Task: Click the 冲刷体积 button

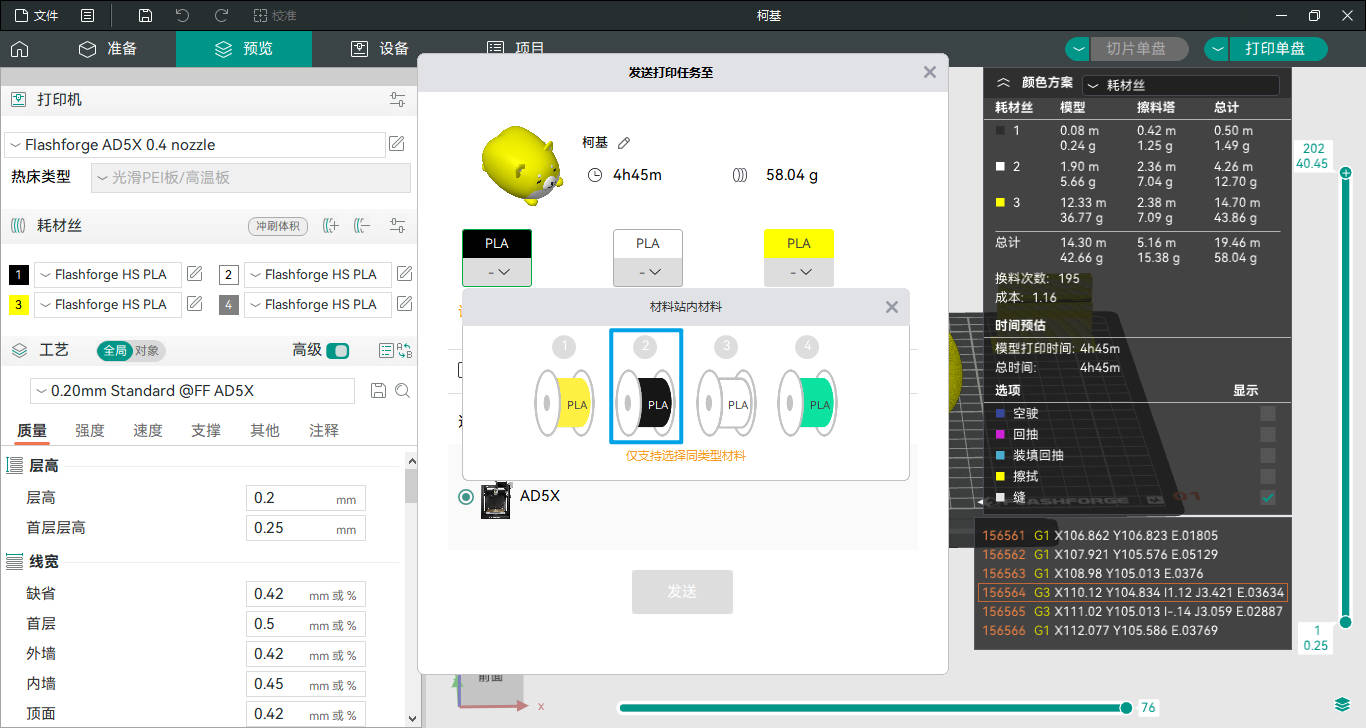Action: (x=278, y=226)
